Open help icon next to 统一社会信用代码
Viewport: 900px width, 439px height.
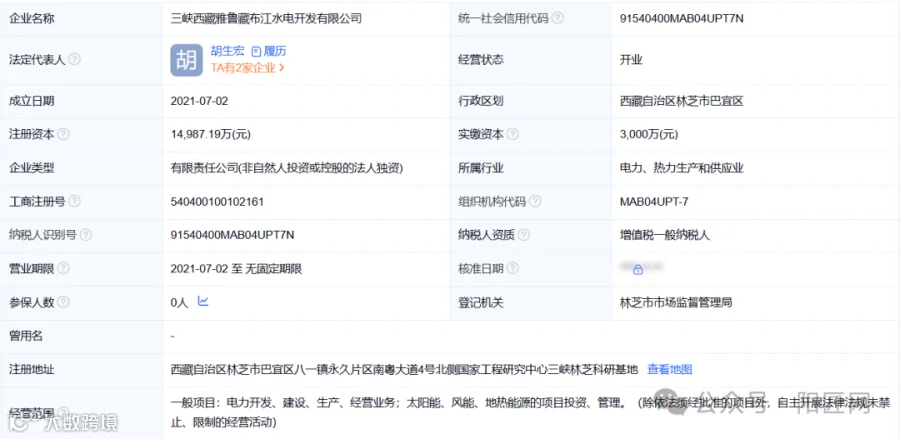[x=557, y=18]
